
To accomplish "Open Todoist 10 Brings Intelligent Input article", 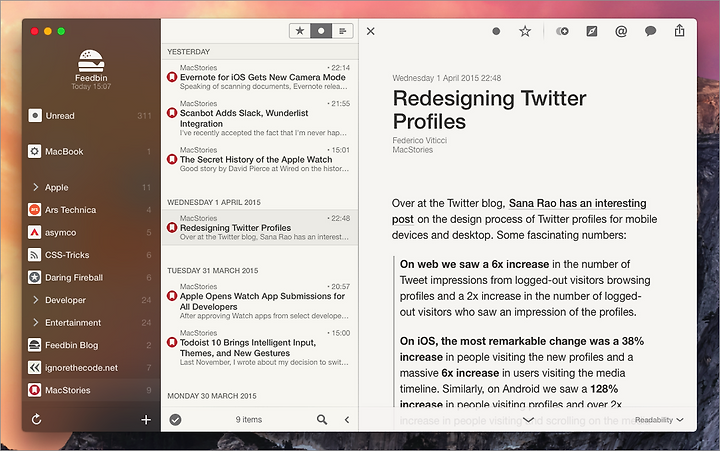I will coord(260,348).
